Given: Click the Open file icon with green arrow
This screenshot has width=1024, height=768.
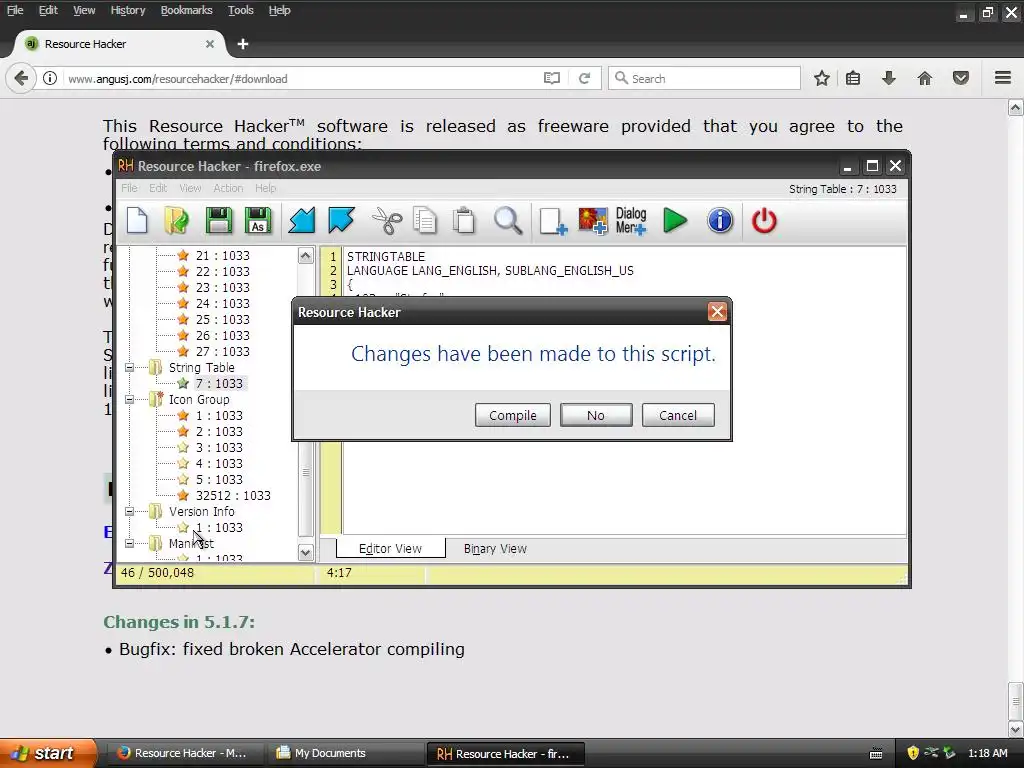Looking at the screenshot, I should (176, 221).
